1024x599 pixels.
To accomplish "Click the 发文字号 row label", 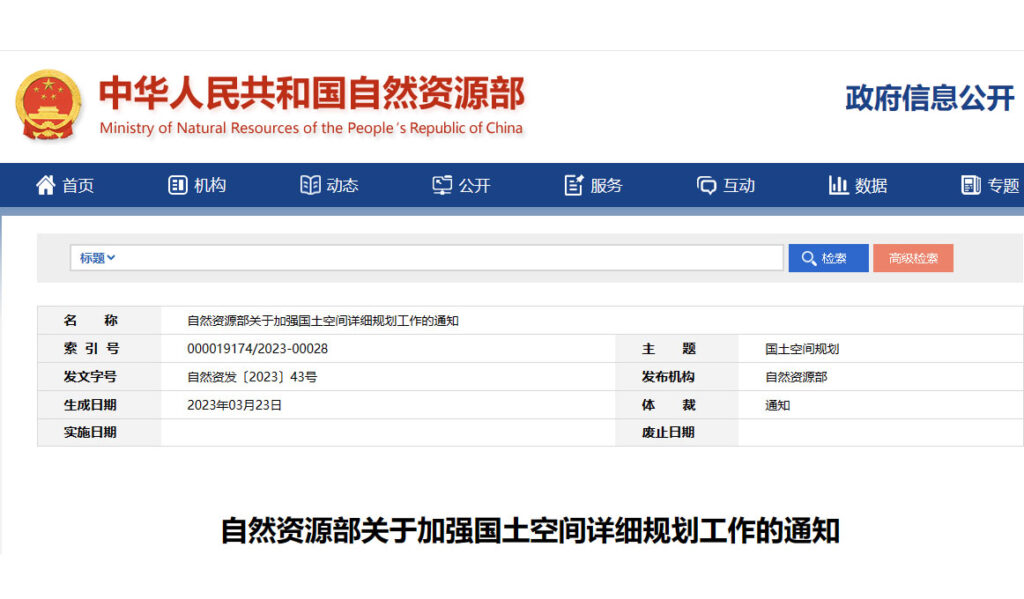I will pyautogui.click(x=90, y=377).
